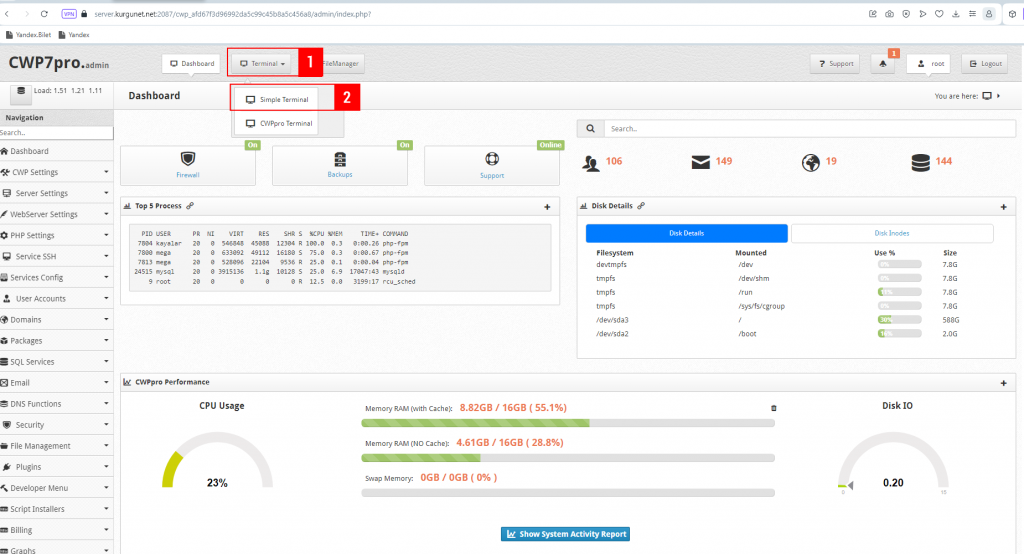This screenshot has width=1024, height=554.
Task: Click the Dashboard top button
Action: click(192, 63)
